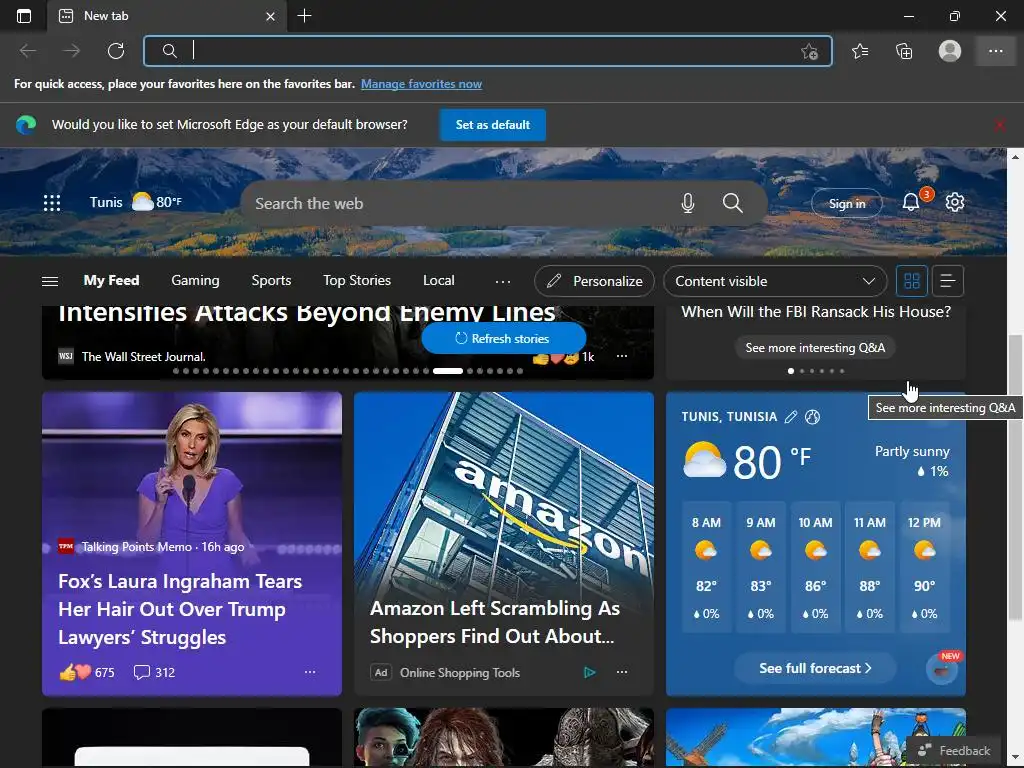Click Set as default button
The image size is (1024, 768).
point(492,125)
